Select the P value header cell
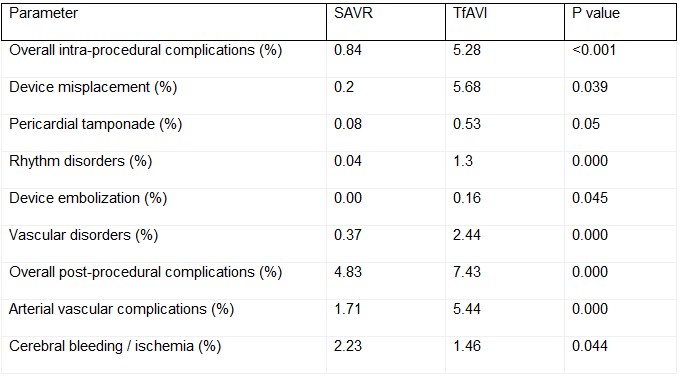687x383 pixels. point(620,22)
